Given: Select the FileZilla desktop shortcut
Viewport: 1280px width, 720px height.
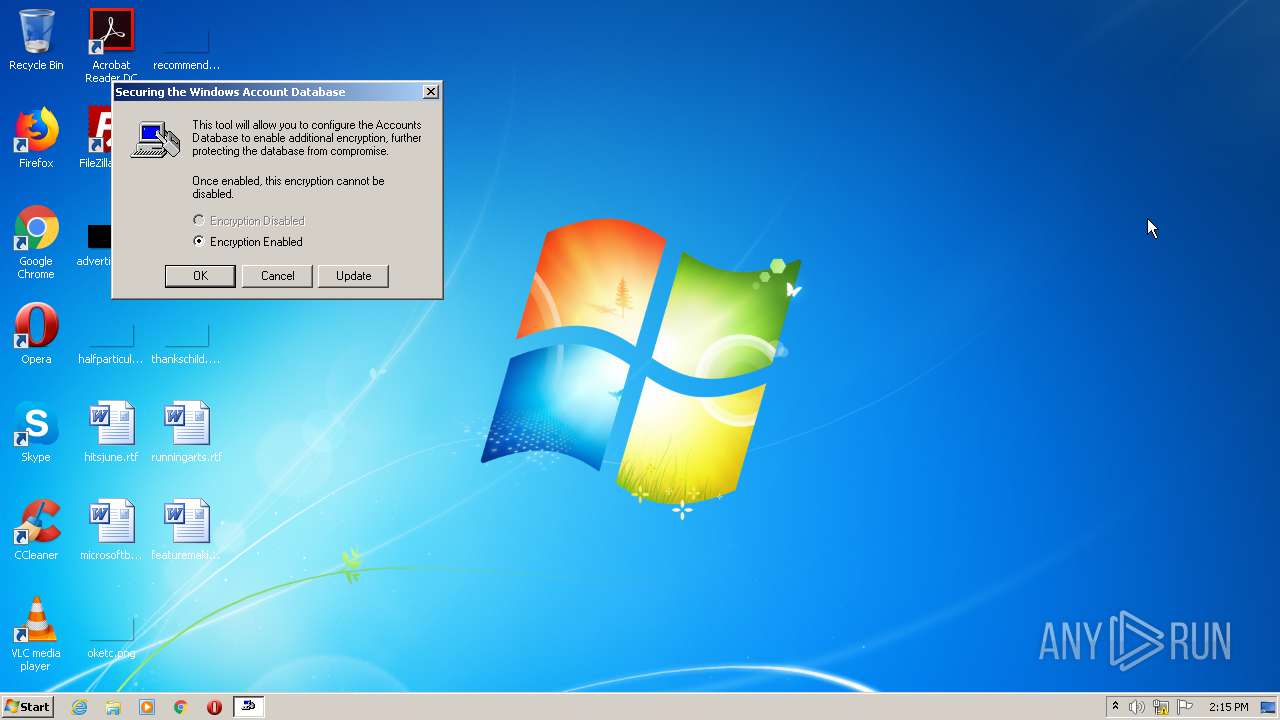Looking at the screenshot, I should [98, 138].
